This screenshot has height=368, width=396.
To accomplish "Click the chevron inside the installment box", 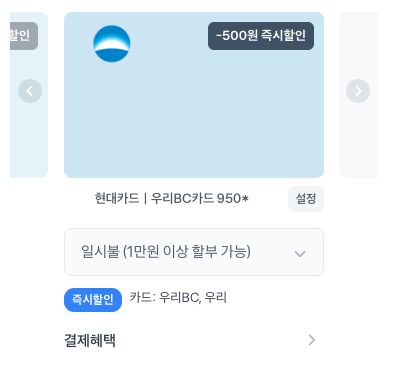I will point(300,254).
